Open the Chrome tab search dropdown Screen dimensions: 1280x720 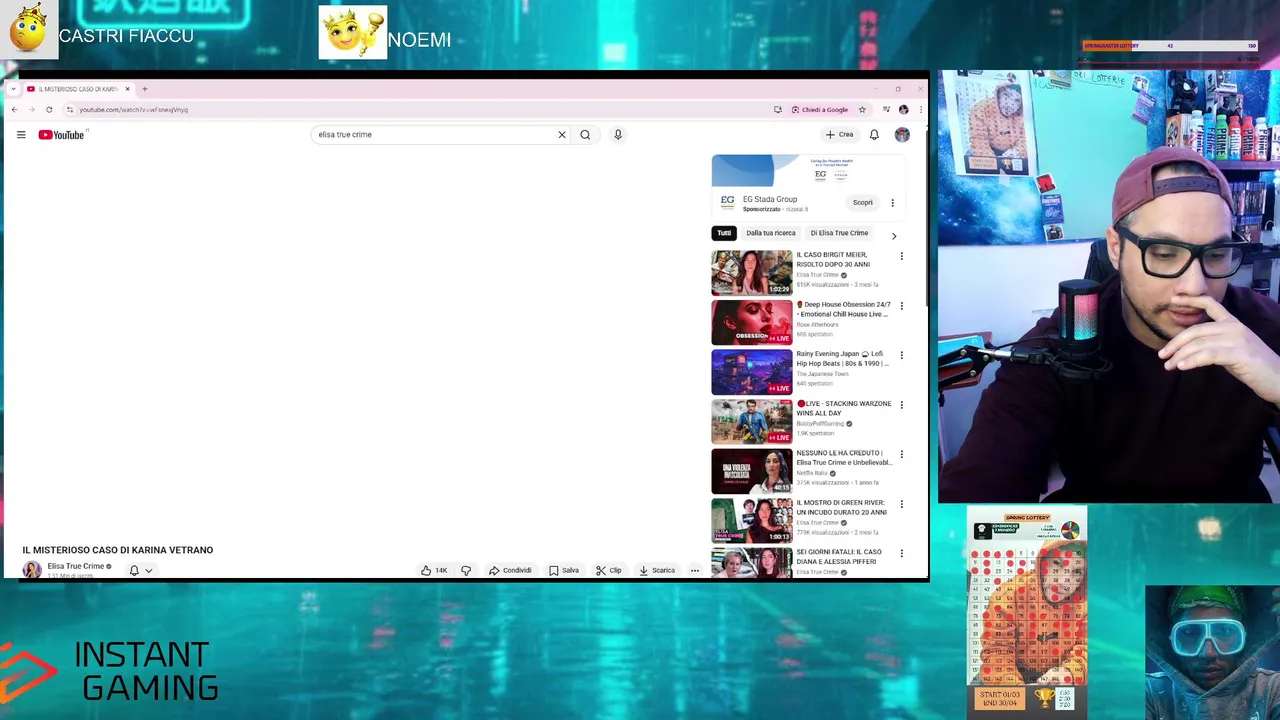click(x=13, y=89)
